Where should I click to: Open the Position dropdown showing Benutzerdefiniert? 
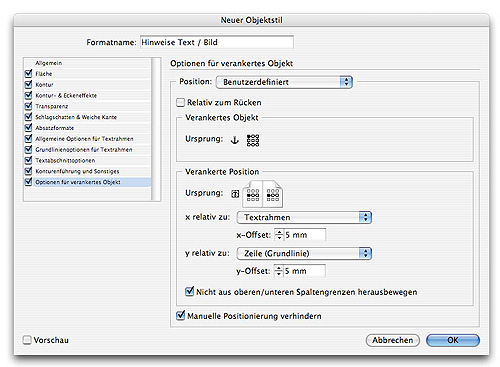point(284,82)
